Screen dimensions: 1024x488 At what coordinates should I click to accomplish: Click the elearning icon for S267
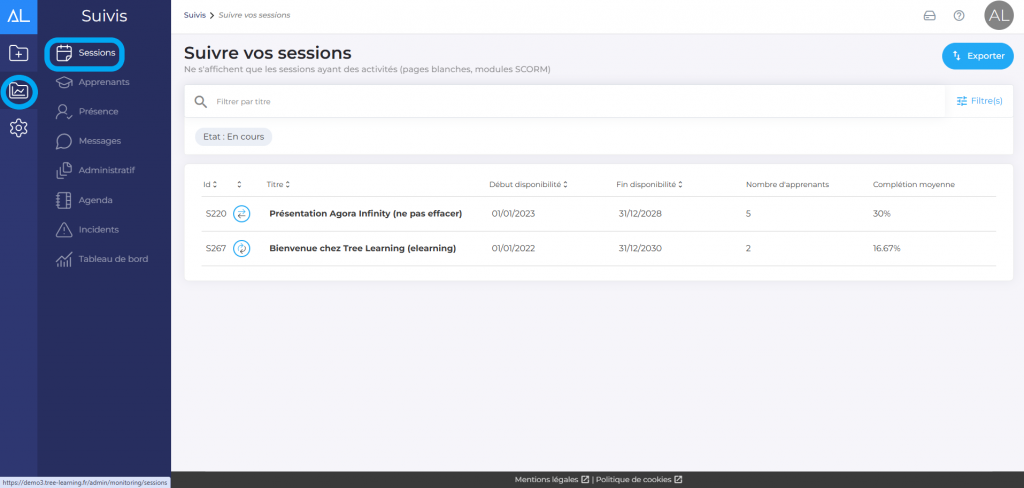[x=241, y=248]
